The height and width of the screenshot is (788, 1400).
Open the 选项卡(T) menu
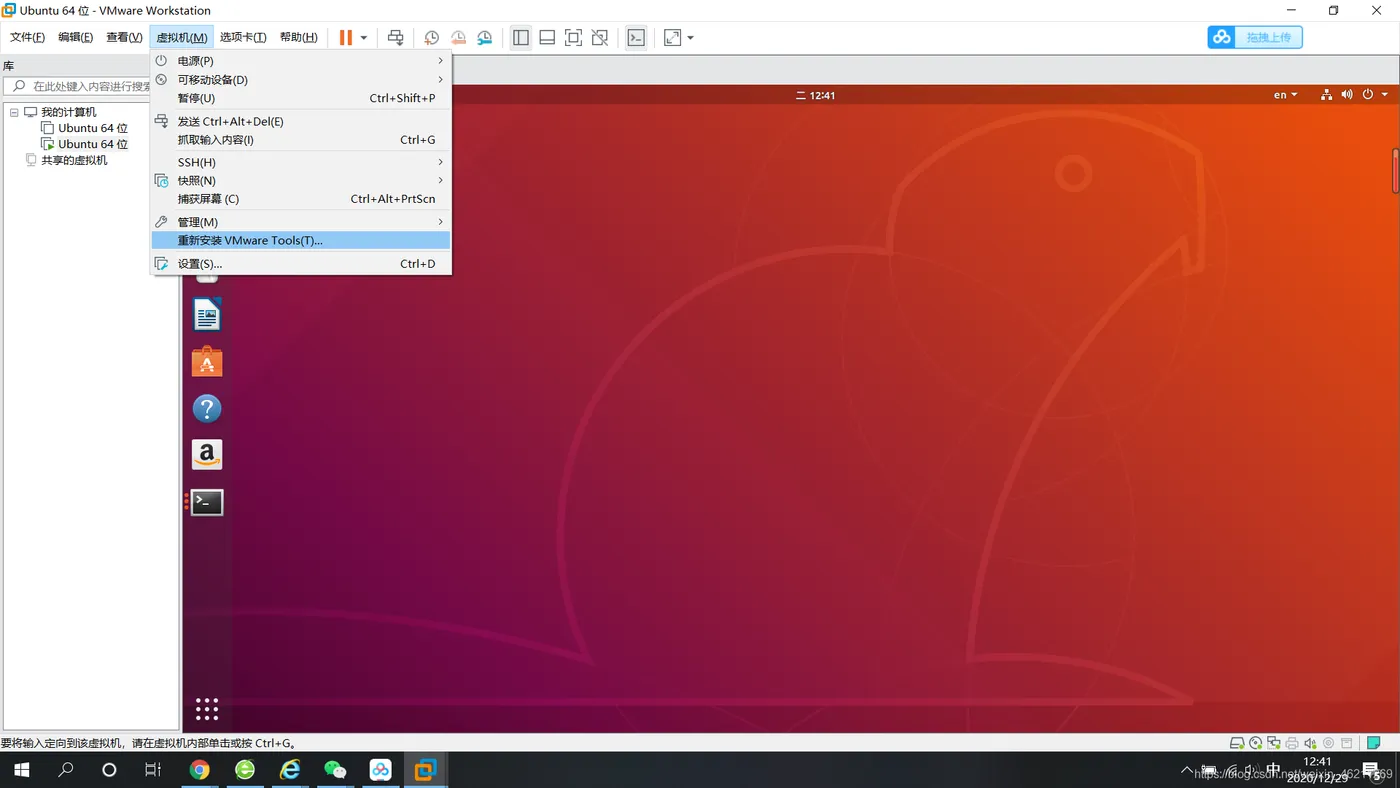click(243, 37)
